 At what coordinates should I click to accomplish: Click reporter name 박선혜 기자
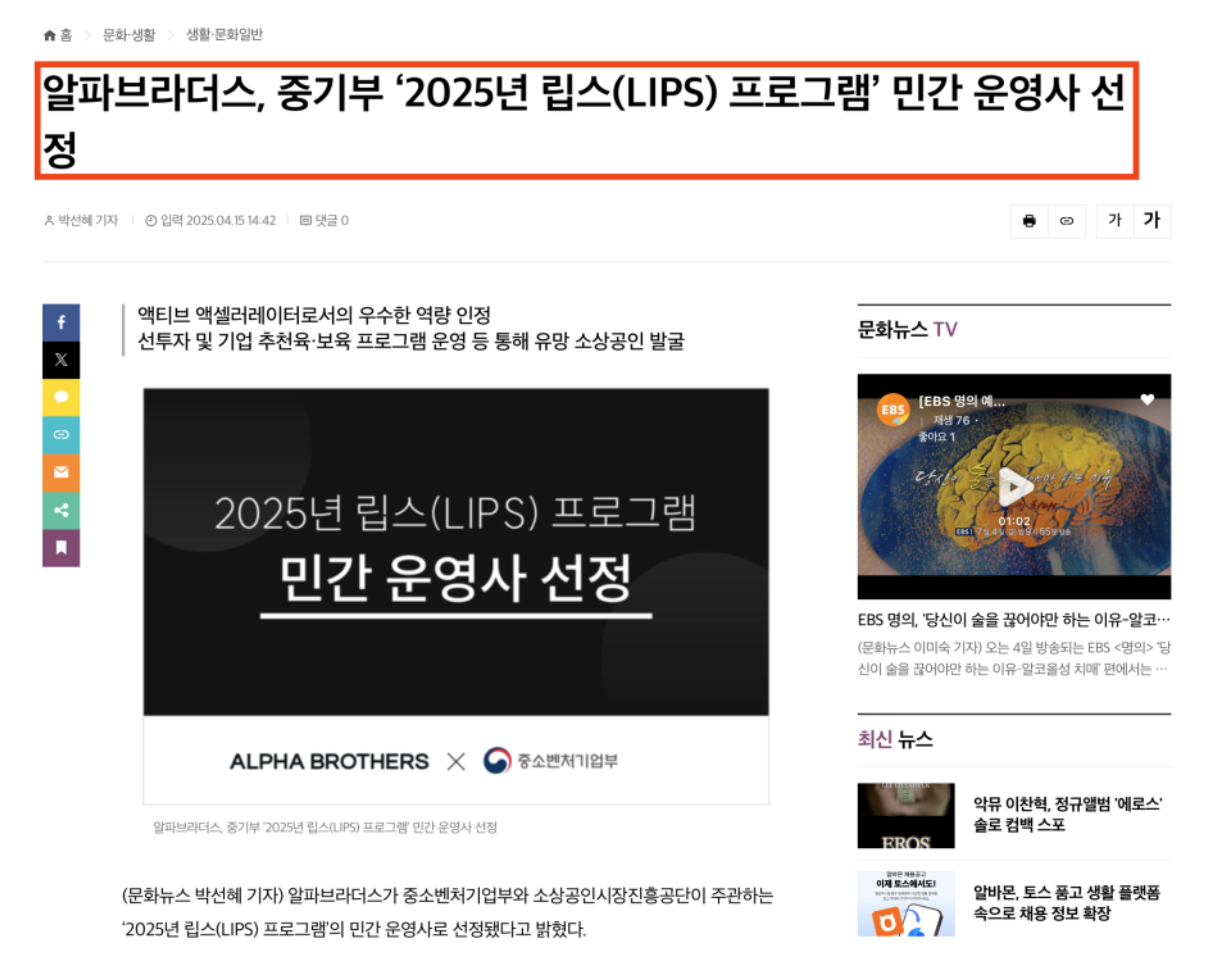click(81, 221)
